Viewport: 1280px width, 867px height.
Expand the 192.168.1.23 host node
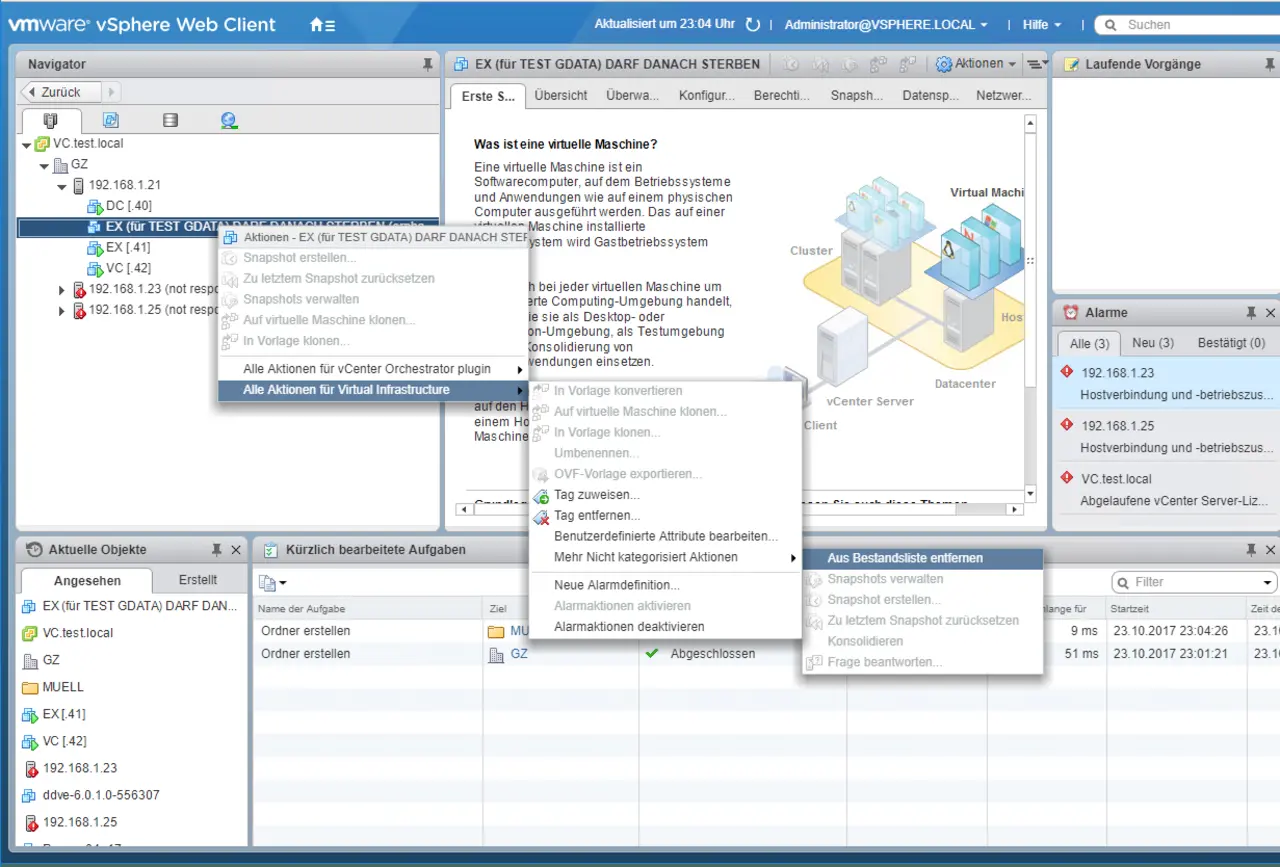coord(63,290)
